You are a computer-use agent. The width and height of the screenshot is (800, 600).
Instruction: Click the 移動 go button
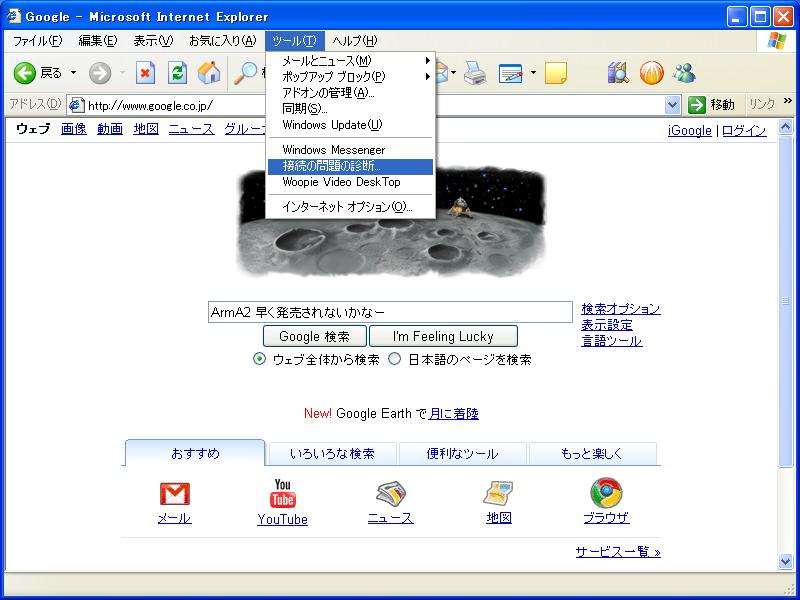tap(712, 106)
